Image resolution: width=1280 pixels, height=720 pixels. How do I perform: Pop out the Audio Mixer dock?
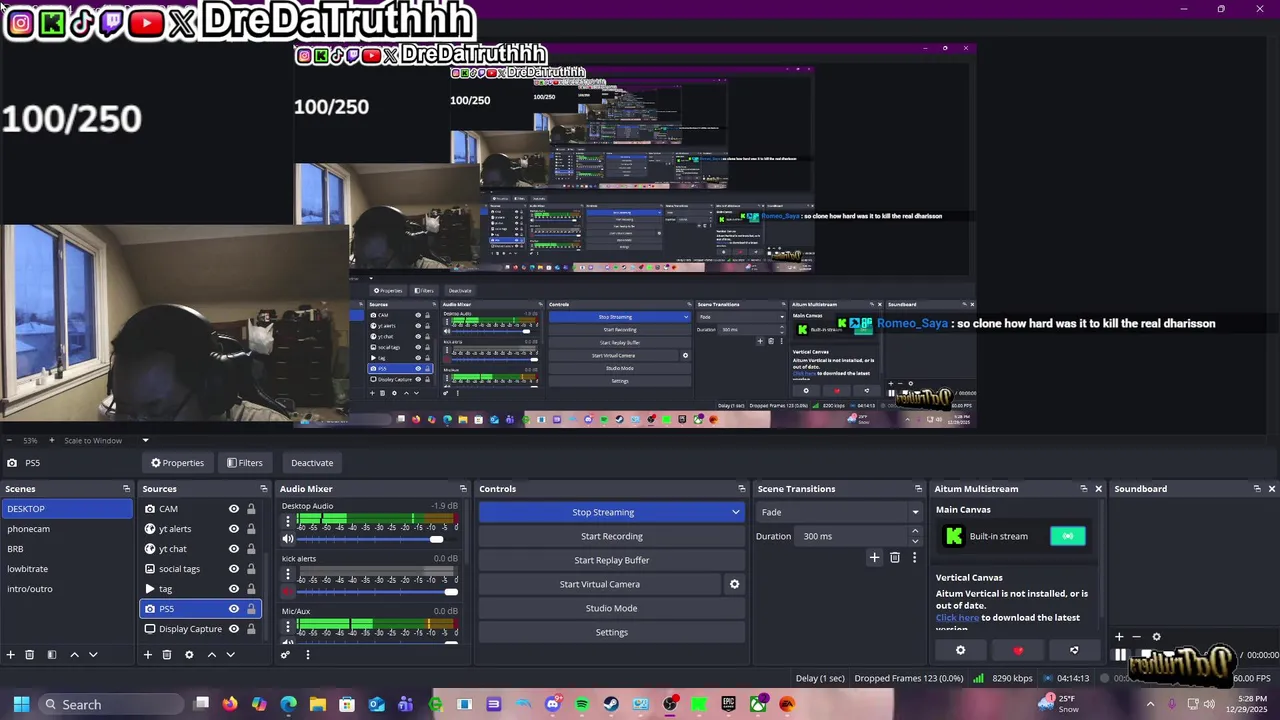(463, 489)
